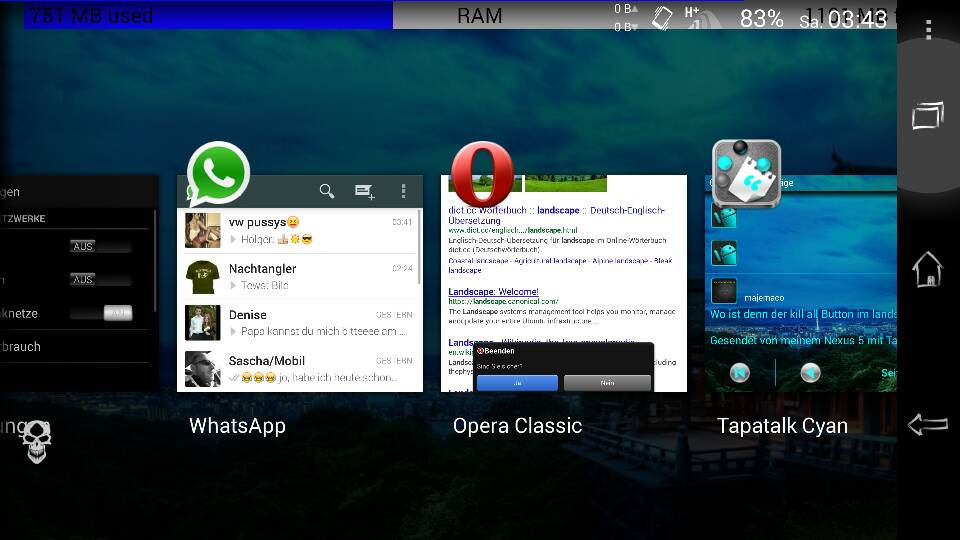Tap the new message icon in WhatsApp
The image size is (960, 540).
(365, 191)
